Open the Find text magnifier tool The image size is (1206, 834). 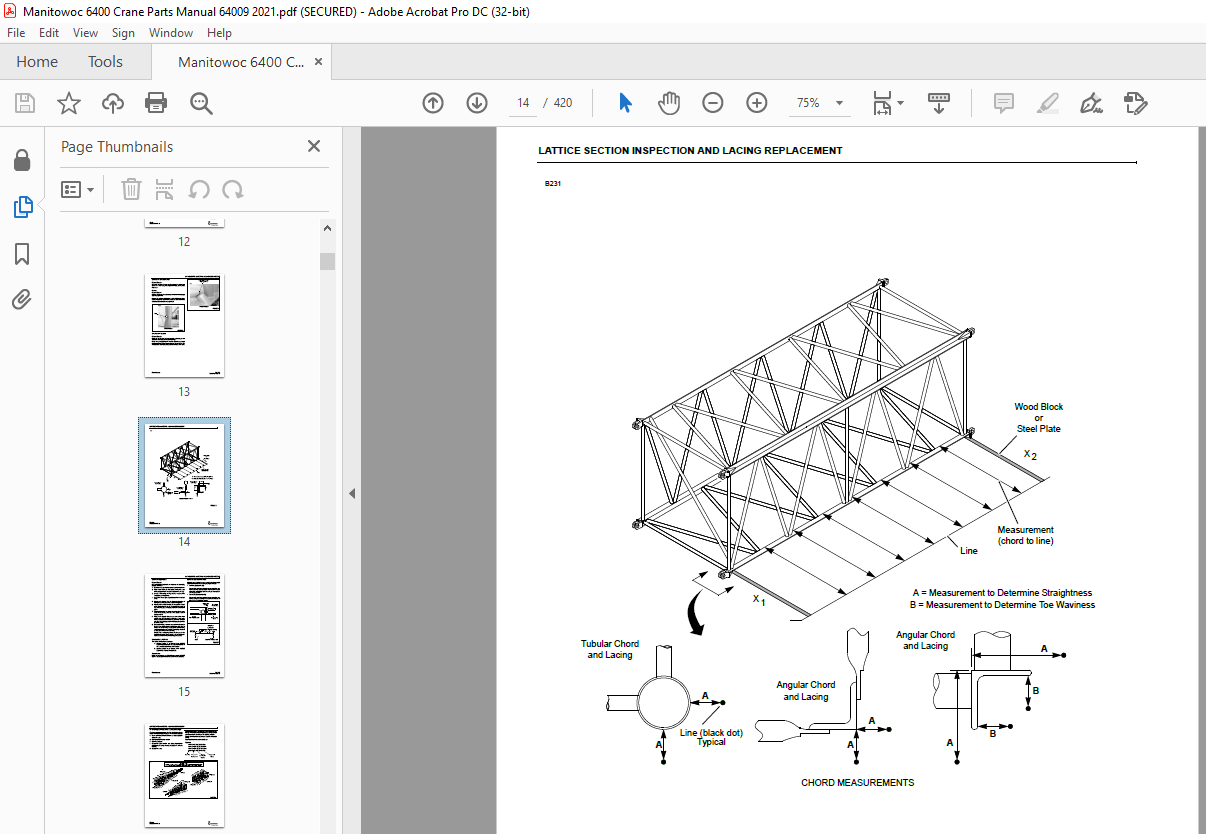[201, 103]
